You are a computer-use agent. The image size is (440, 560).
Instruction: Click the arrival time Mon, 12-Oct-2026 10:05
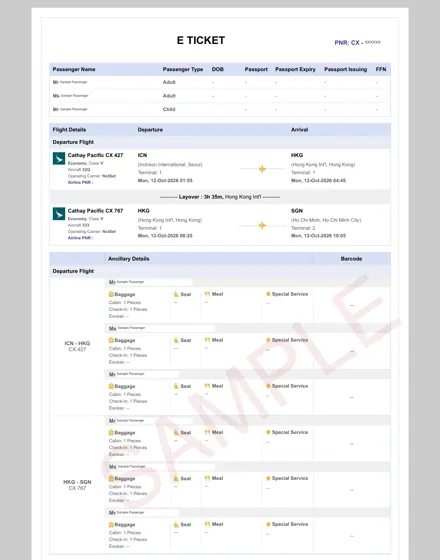318,236
